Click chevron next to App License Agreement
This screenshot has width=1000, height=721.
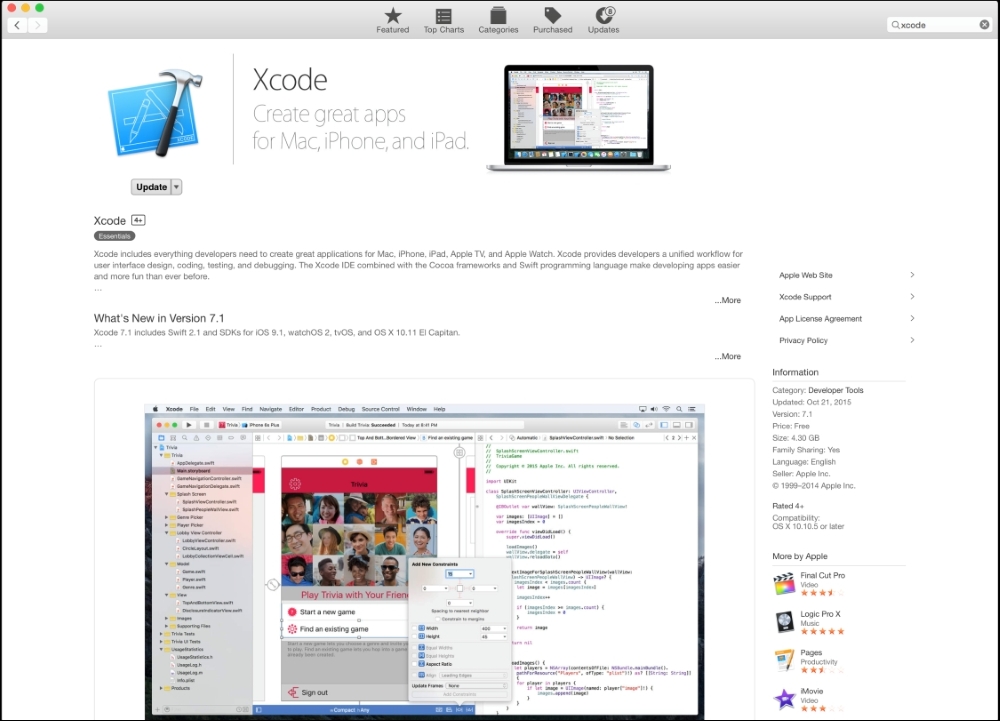click(912, 318)
